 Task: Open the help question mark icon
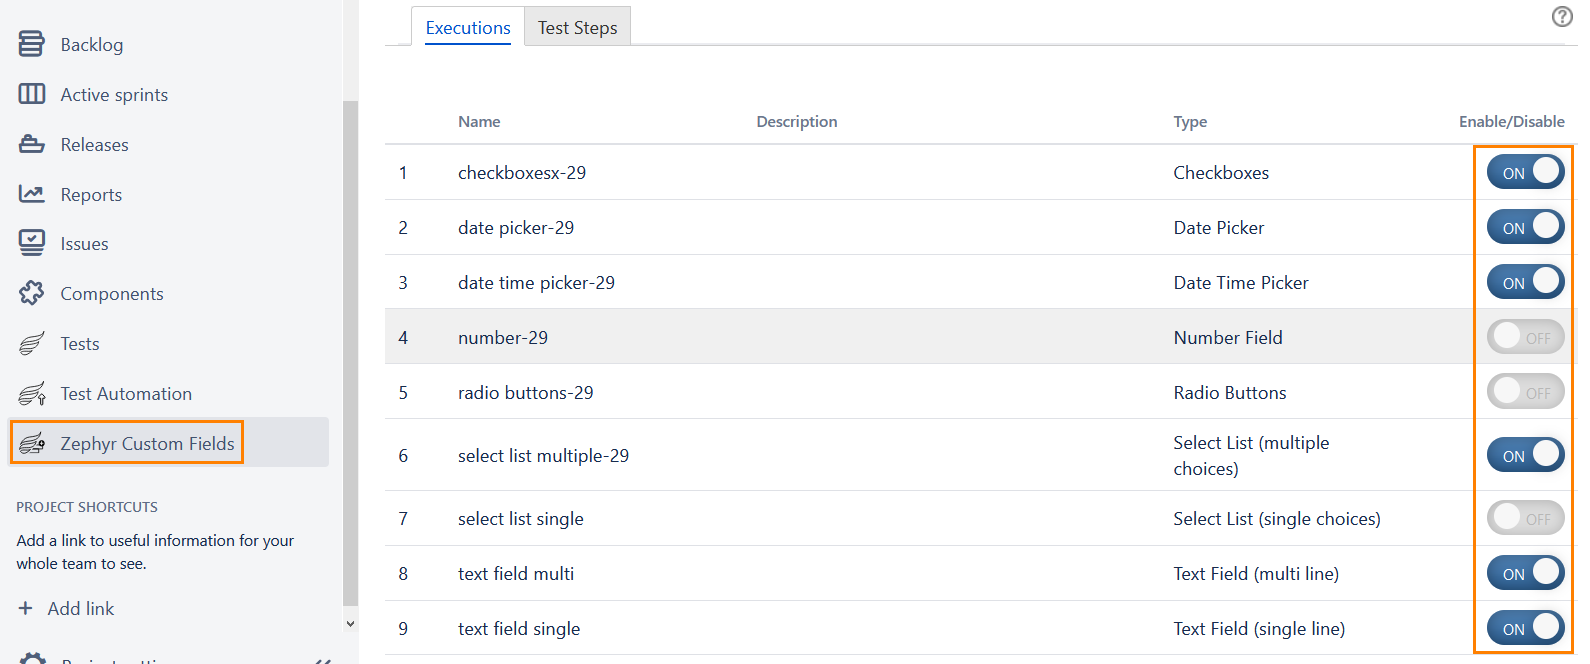coord(1562,16)
